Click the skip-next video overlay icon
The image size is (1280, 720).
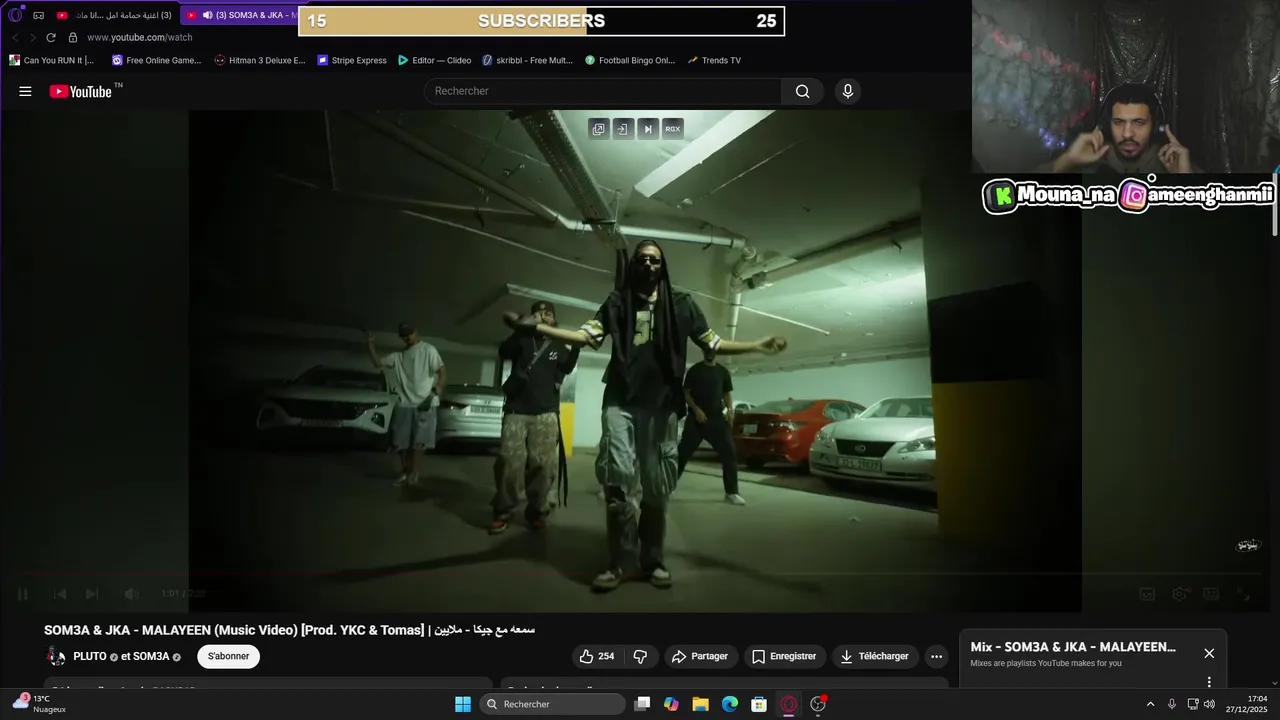[648, 129]
